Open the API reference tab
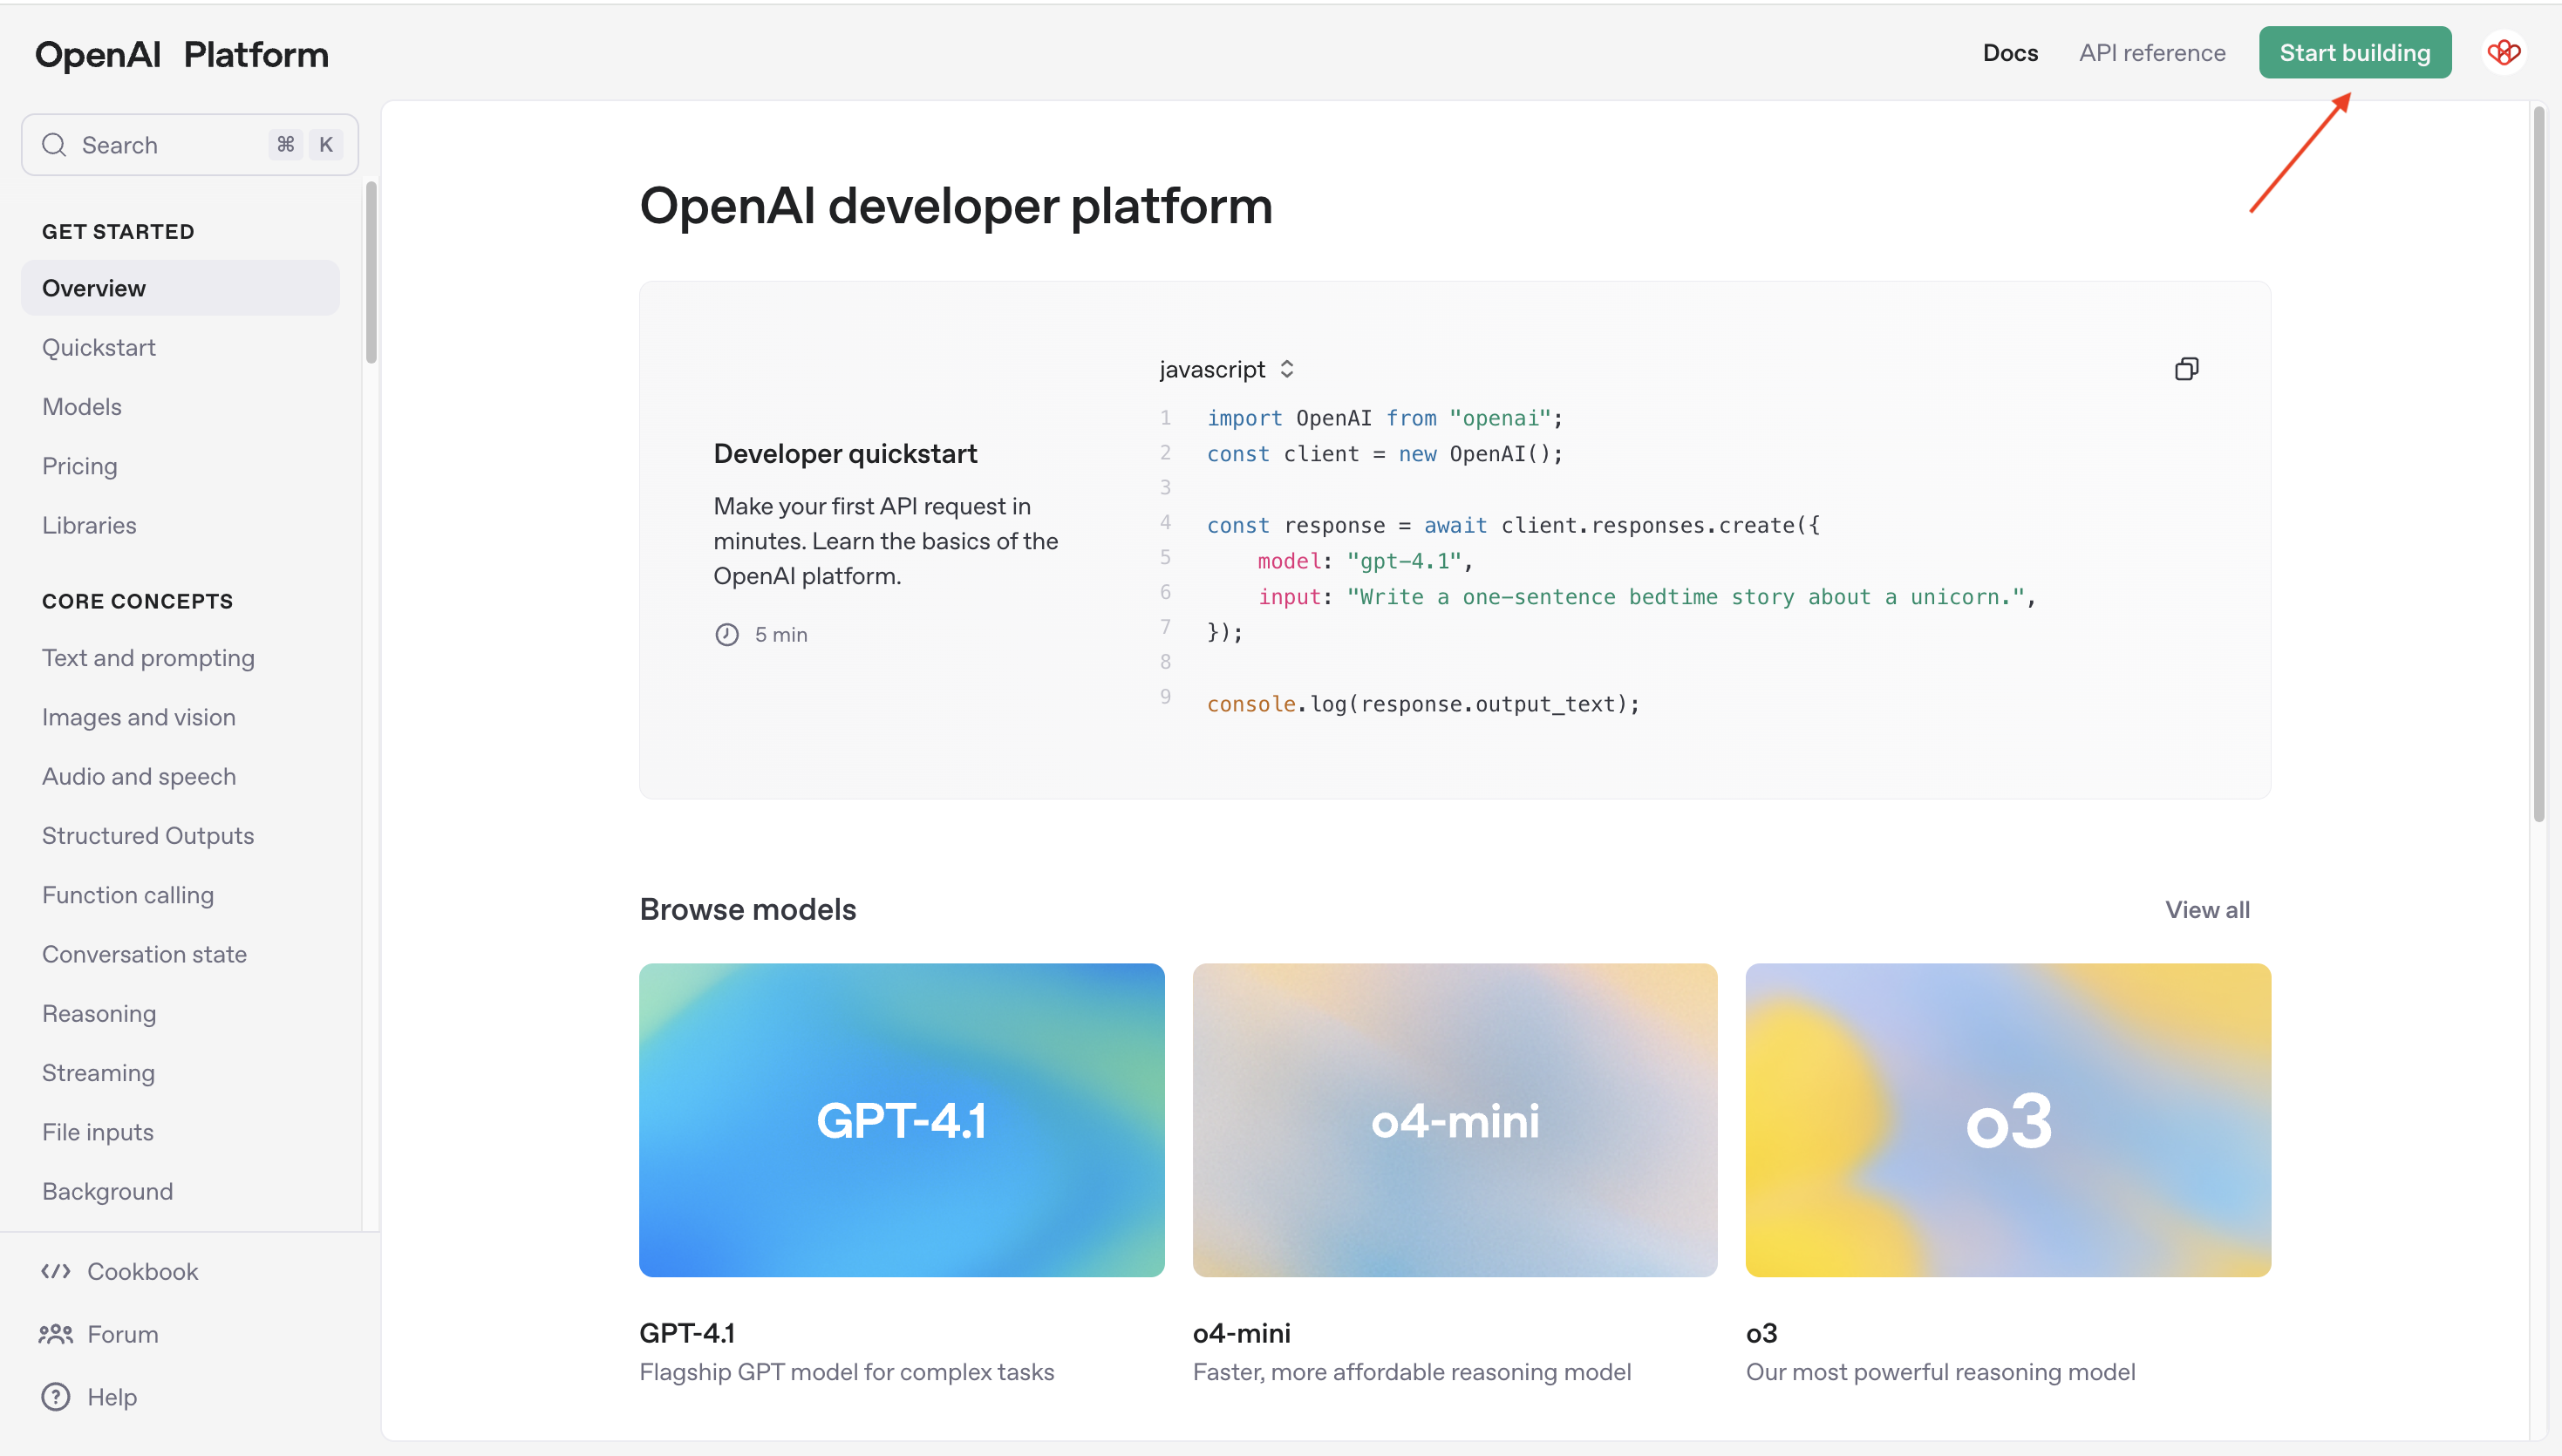The height and width of the screenshot is (1456, 2562). (x=2152, y=52)
